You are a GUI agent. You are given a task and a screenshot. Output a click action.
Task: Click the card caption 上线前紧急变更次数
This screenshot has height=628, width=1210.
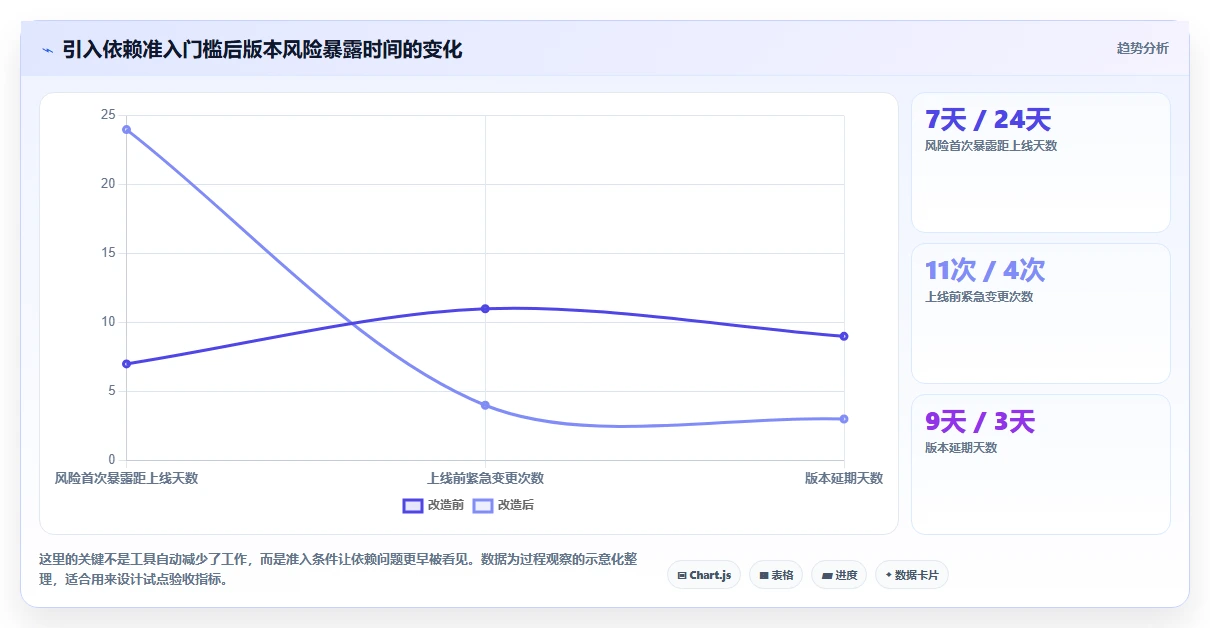[979, 297]
